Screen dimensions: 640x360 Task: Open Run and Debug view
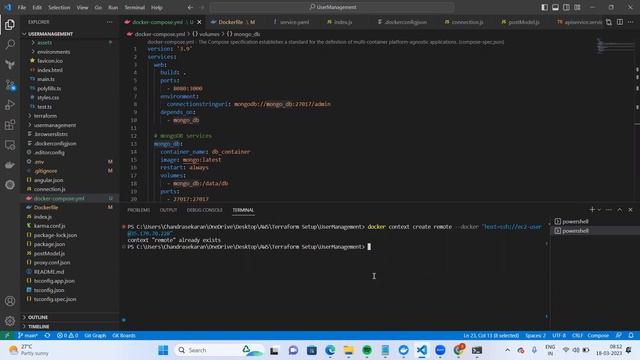[x=10, y=104]
